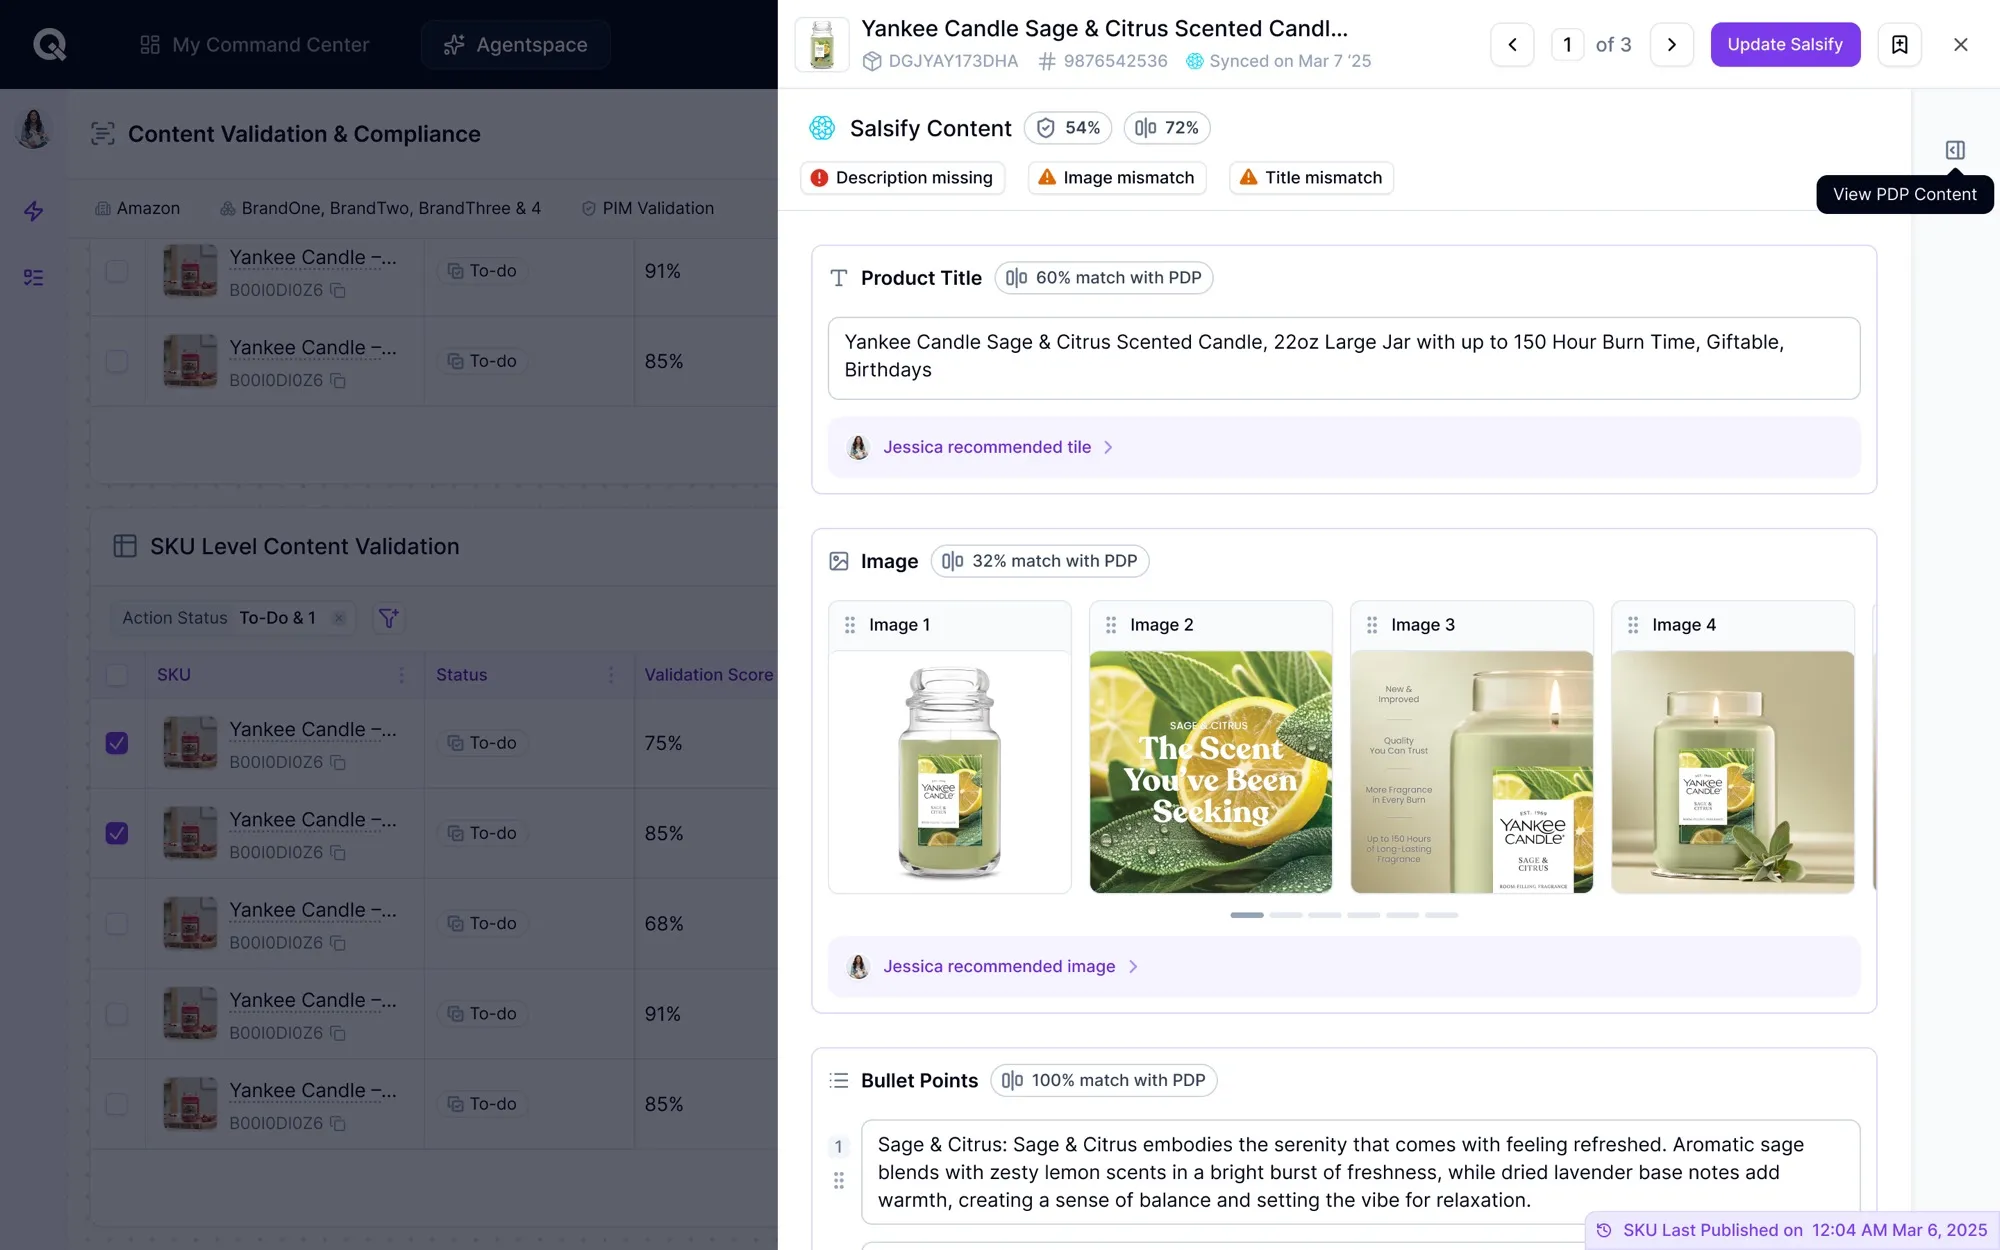Select the Image mismatch tag

[1117, 178]
